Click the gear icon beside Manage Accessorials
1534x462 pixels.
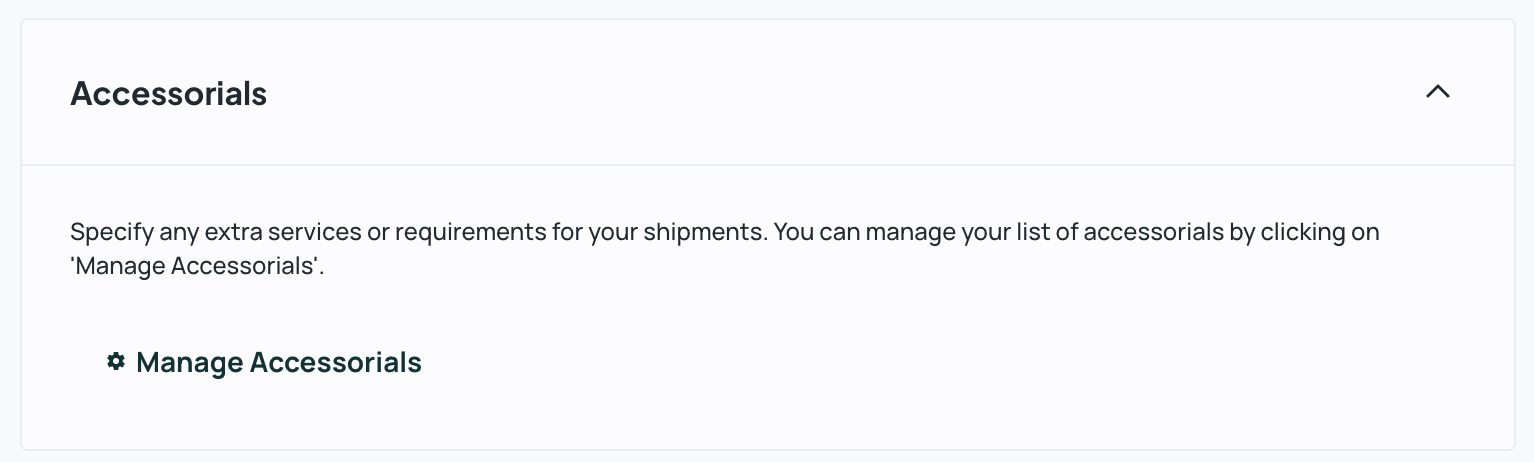116,361
